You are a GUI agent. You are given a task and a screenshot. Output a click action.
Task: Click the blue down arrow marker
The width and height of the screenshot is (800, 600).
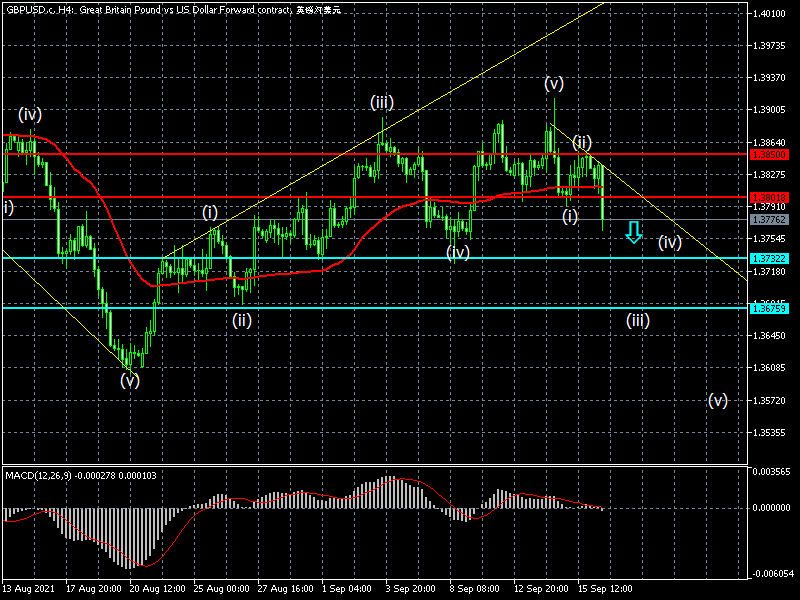tap(632, 233)
